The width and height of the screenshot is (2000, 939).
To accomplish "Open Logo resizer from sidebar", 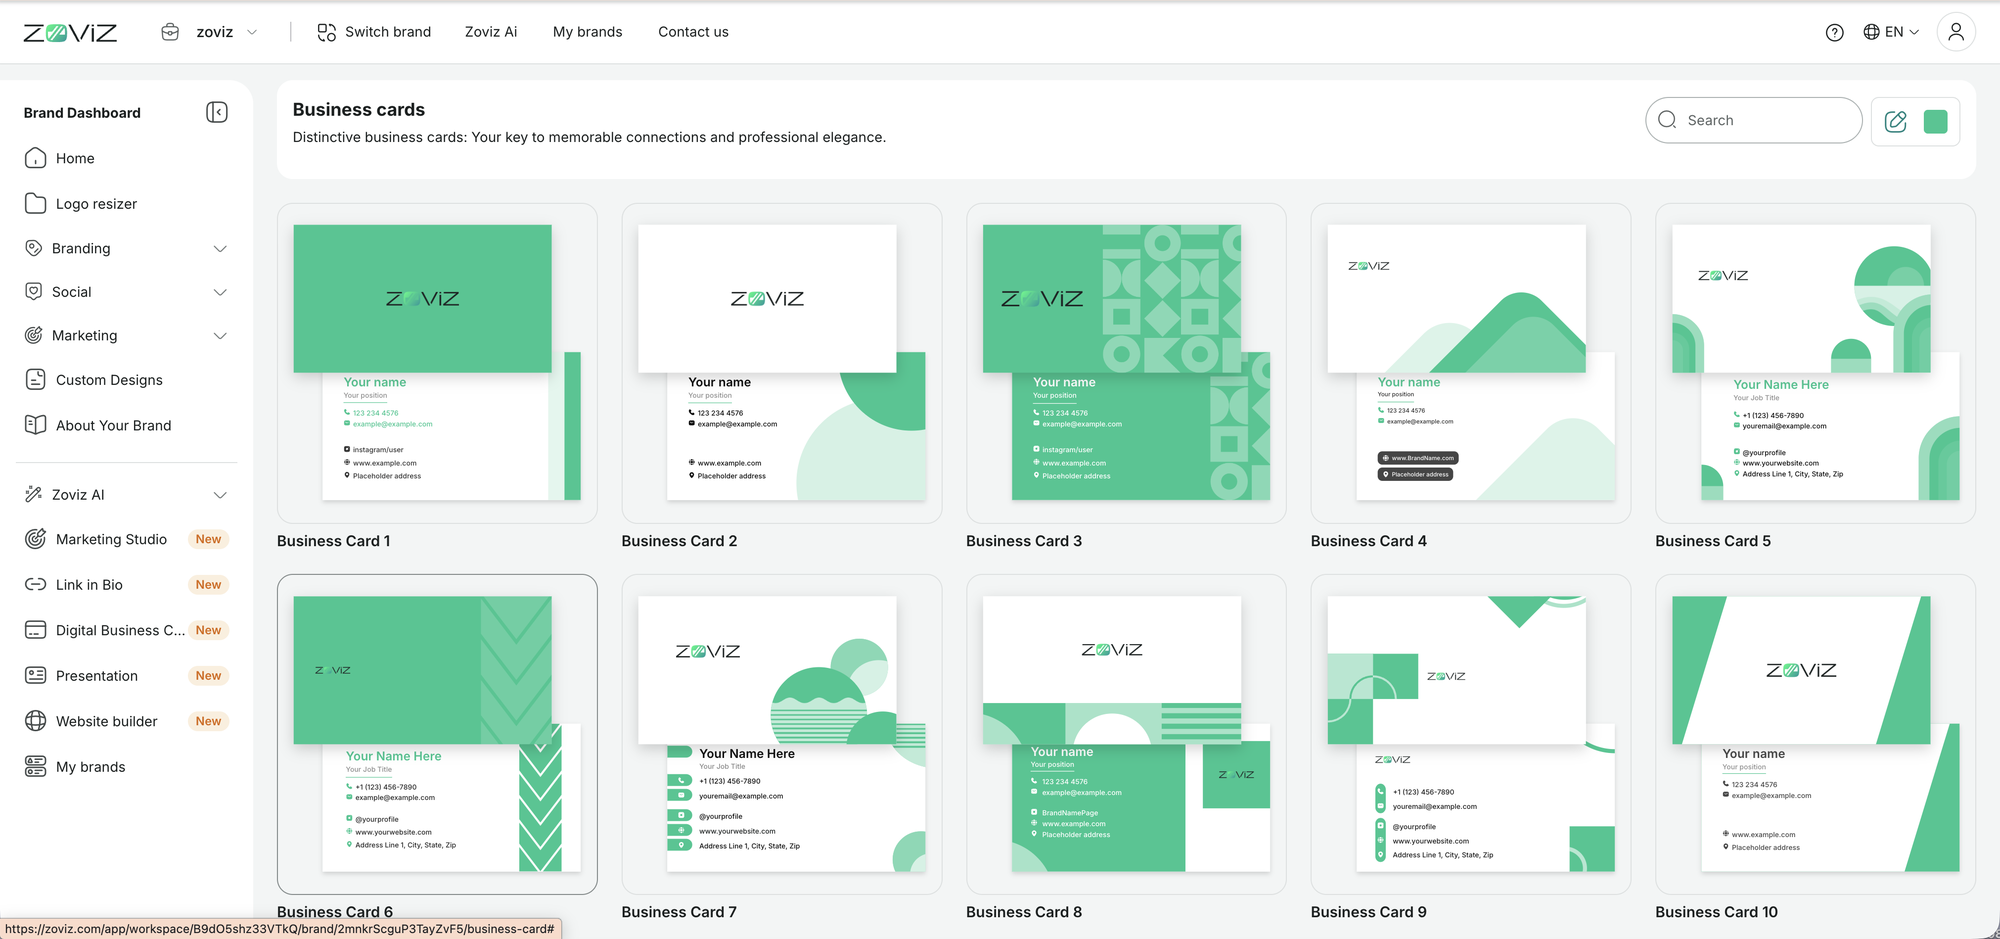I will [x=96, y=203].
